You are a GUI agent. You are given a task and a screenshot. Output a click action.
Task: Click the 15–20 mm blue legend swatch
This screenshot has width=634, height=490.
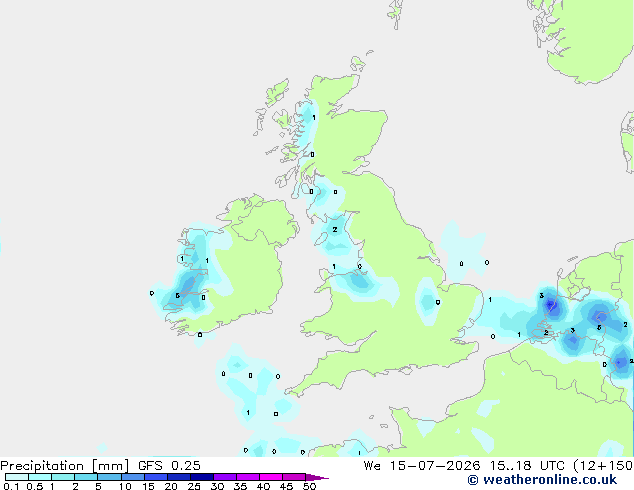[156, 477]
